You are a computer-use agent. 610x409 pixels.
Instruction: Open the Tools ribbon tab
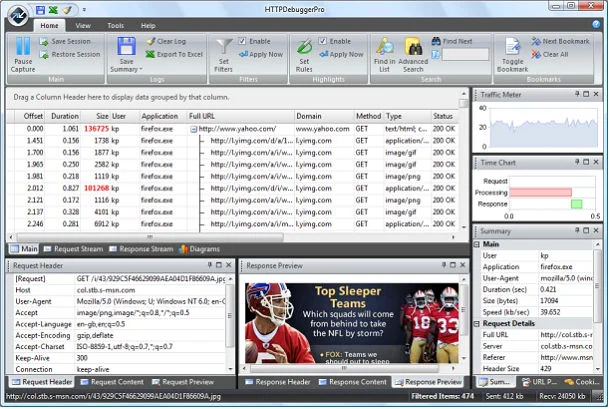115,24
